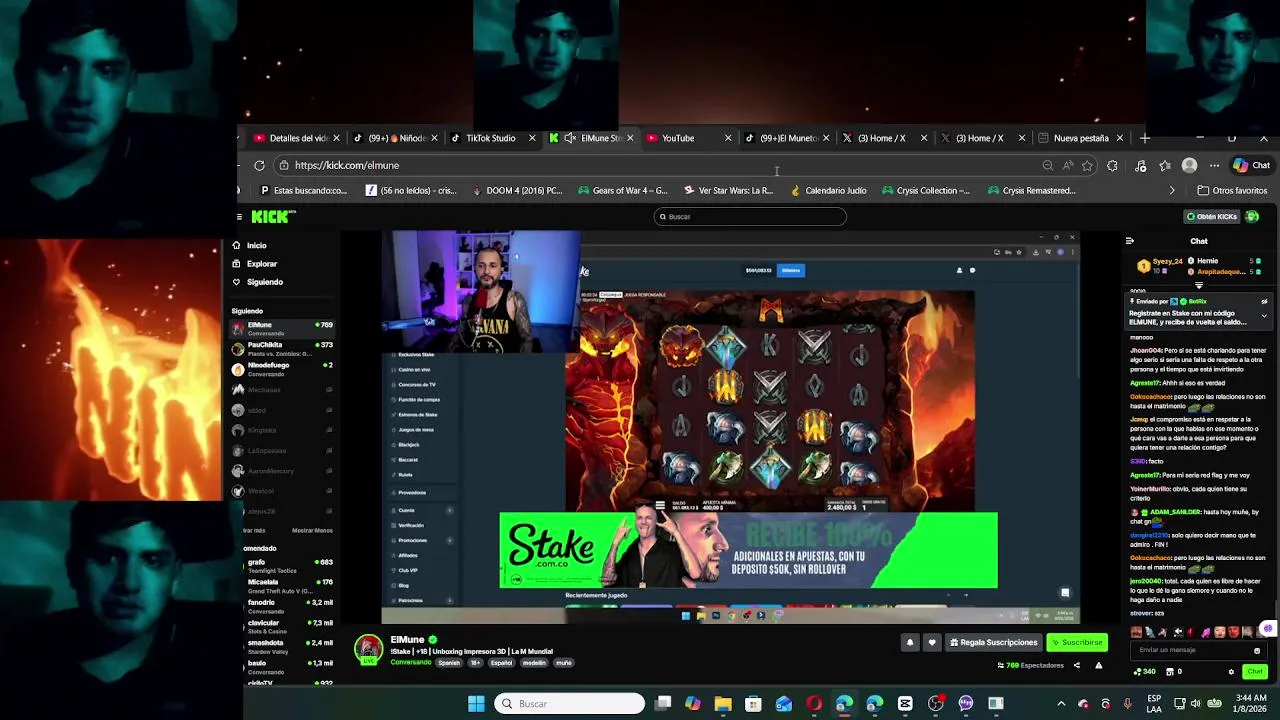
Task: Toggle stream notifications bell
Action: [x=909, y=642]
